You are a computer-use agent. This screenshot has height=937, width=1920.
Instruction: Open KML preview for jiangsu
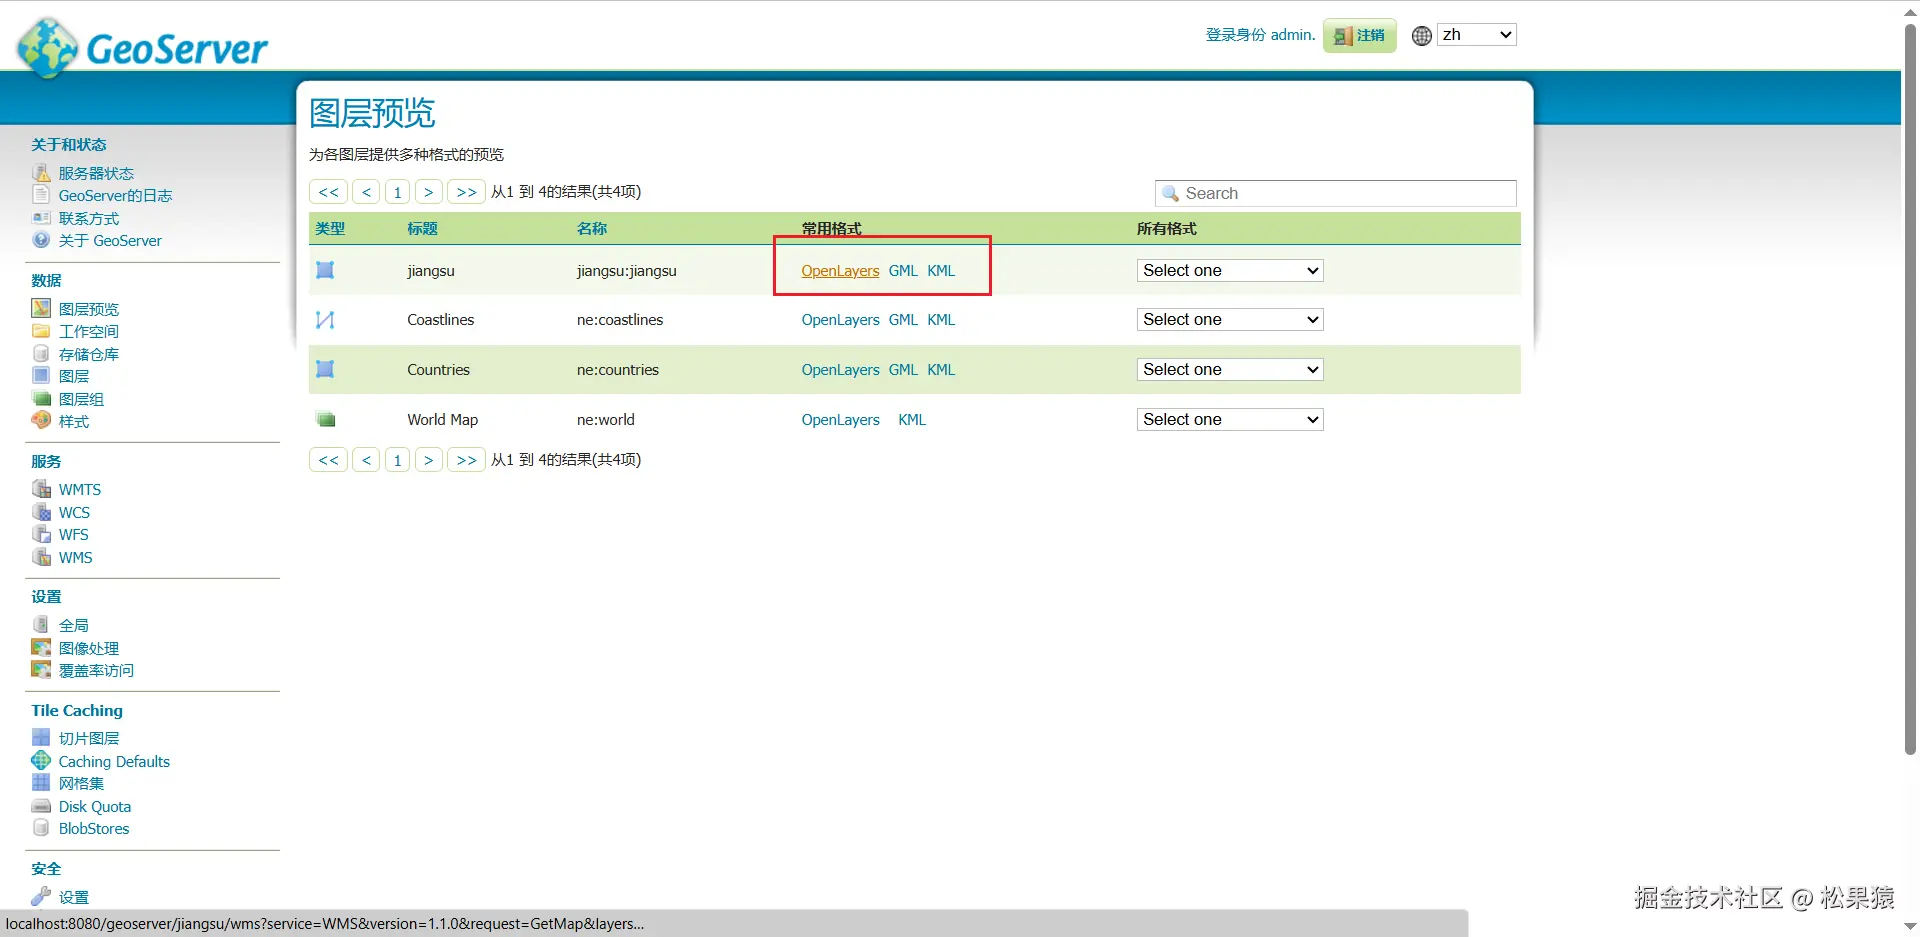tap(941, 270)
